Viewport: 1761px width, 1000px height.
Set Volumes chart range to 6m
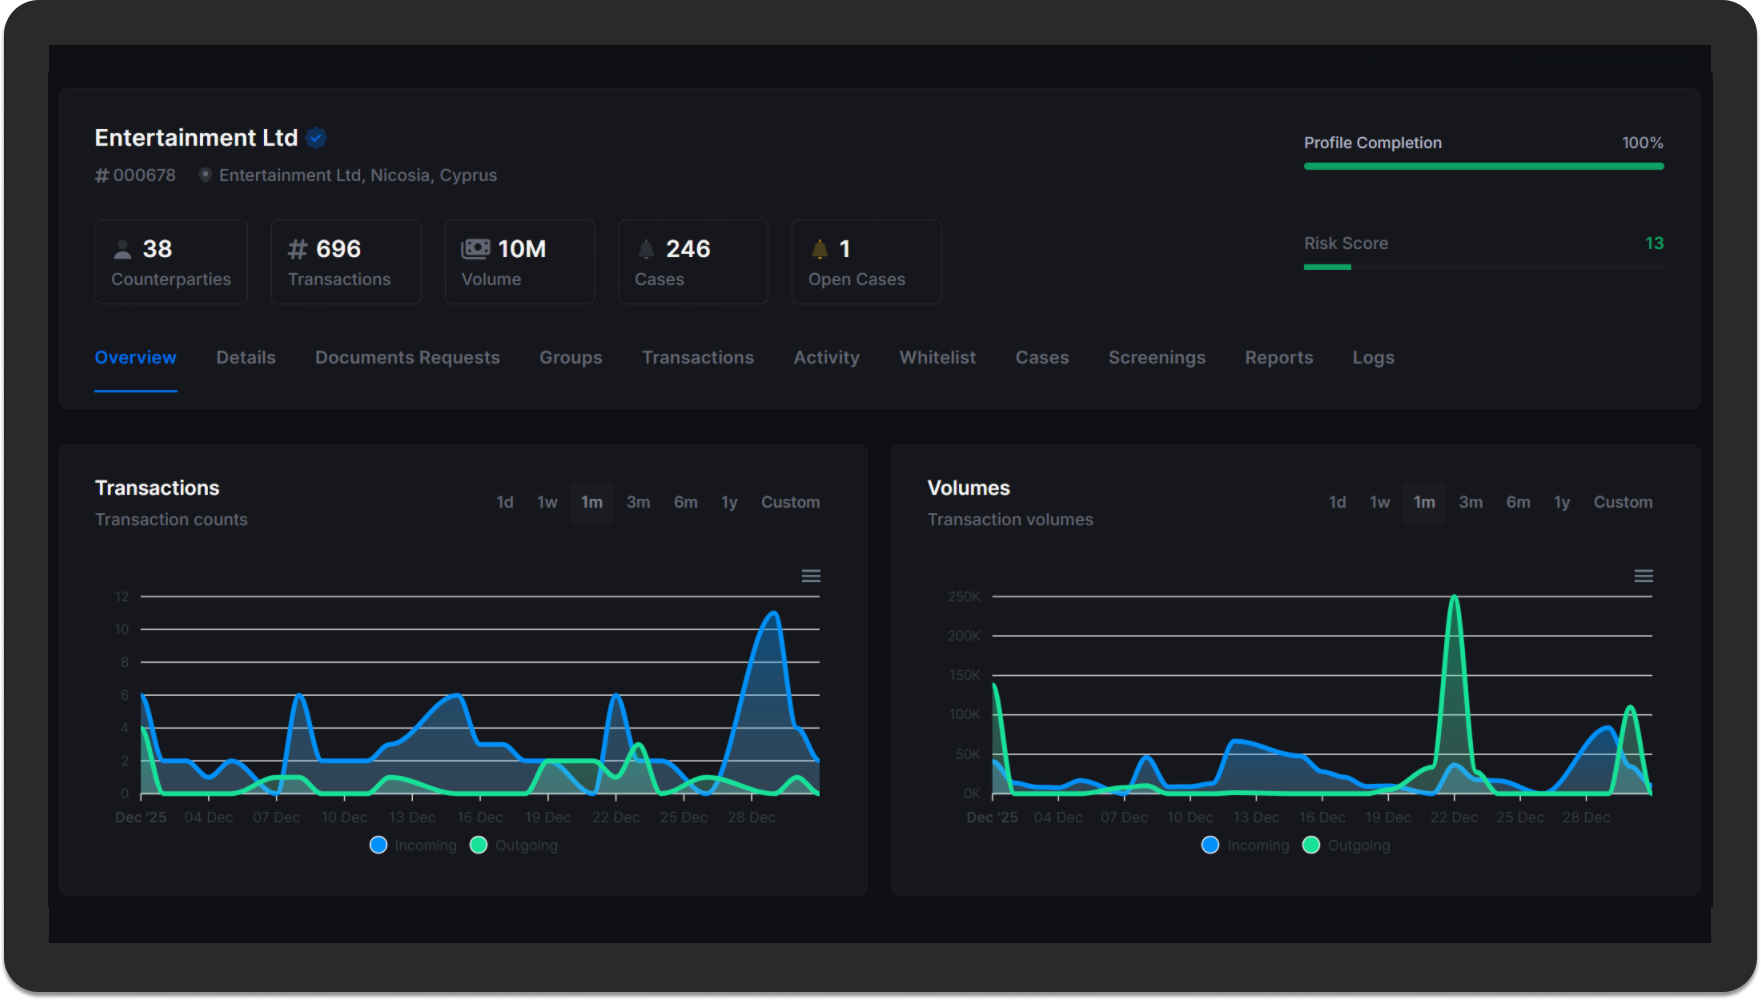[x=1518, y=502]
